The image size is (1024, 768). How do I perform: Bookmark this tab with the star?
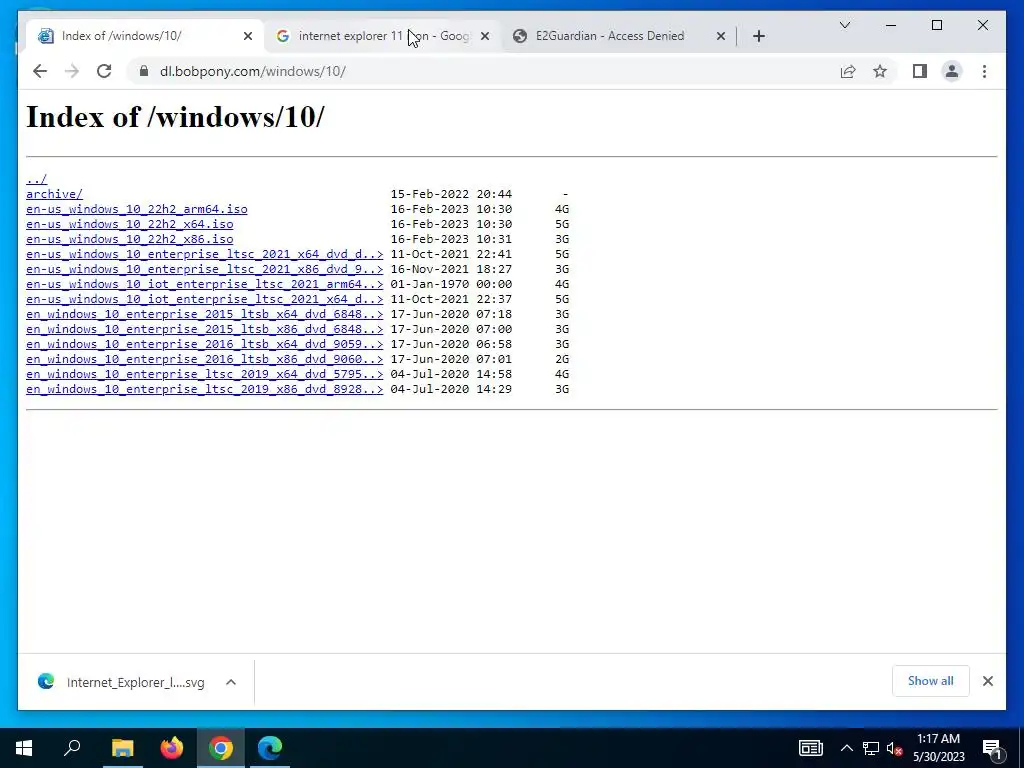[880, 71]
